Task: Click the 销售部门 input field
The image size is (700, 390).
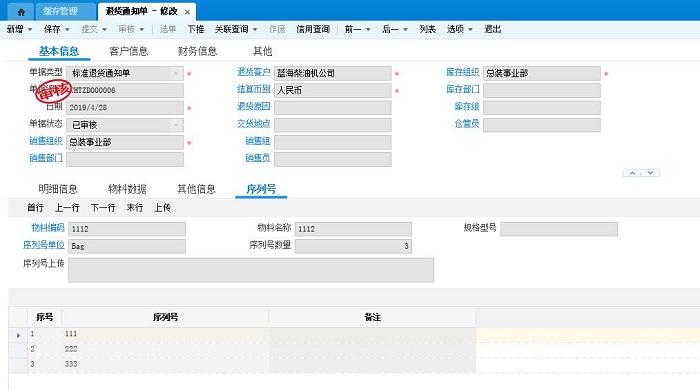Action: point(125,159)
